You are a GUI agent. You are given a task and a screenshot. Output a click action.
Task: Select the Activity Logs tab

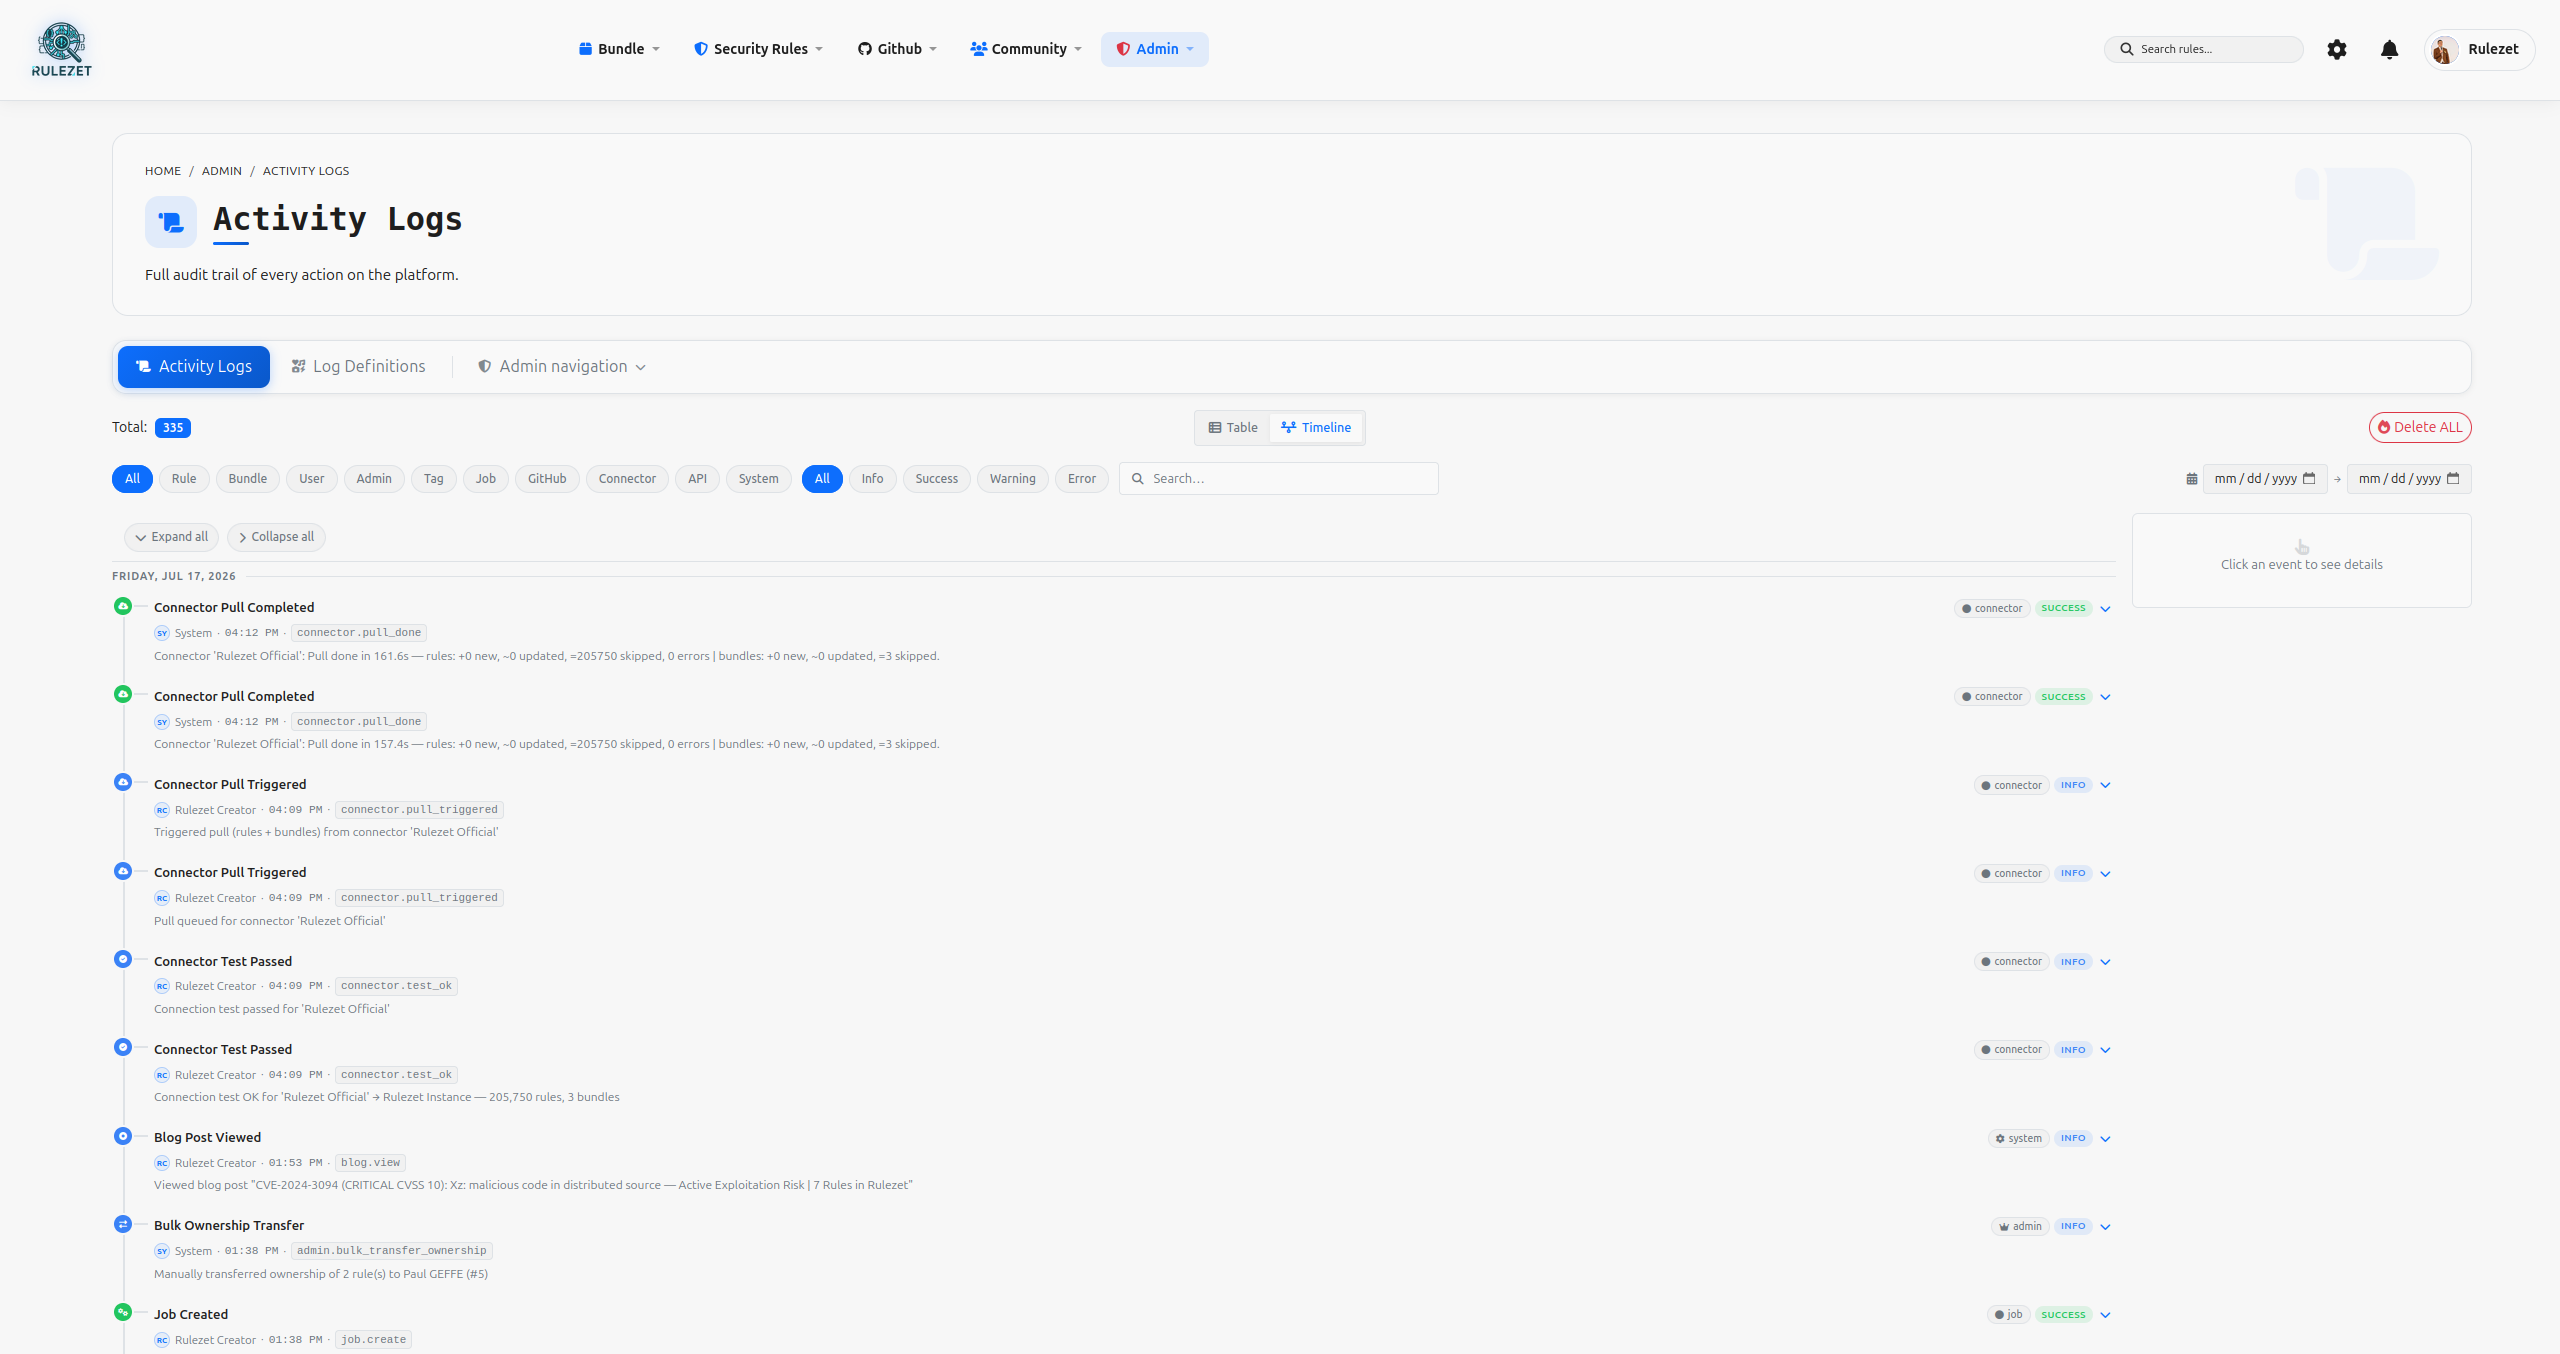[x=194, y=366]
